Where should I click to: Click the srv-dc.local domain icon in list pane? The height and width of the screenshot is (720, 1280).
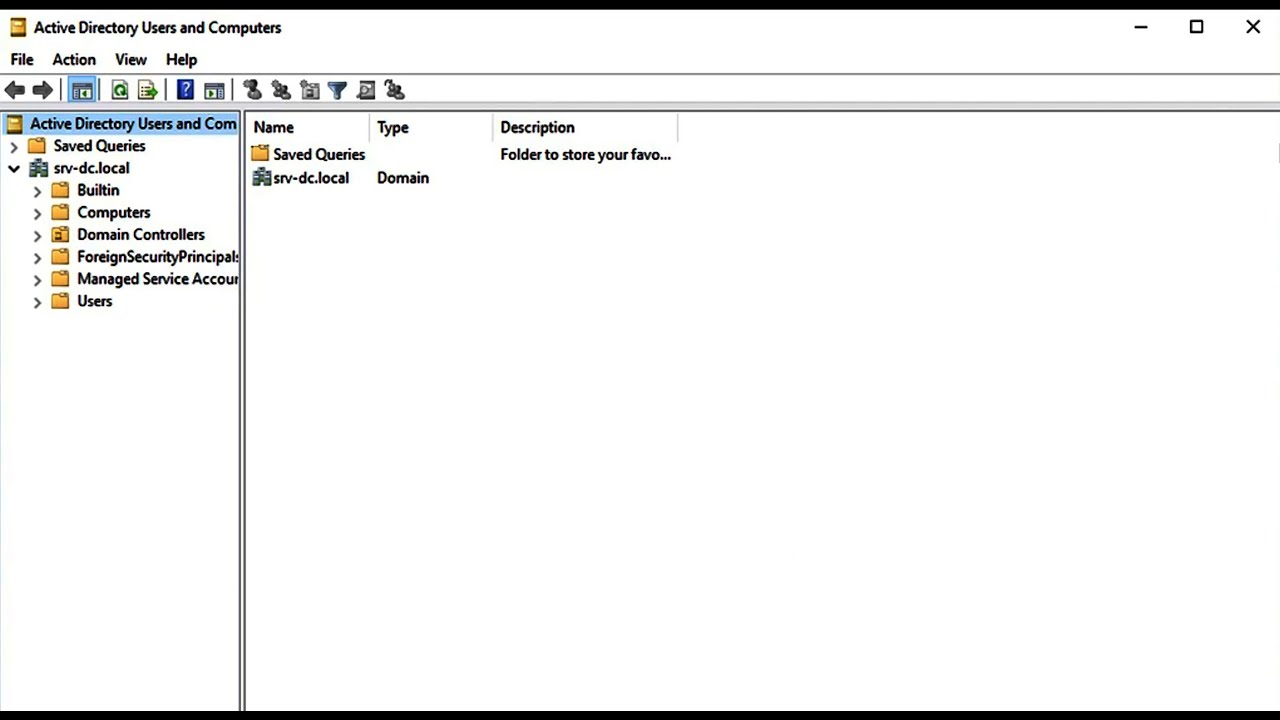coord(261,177)
